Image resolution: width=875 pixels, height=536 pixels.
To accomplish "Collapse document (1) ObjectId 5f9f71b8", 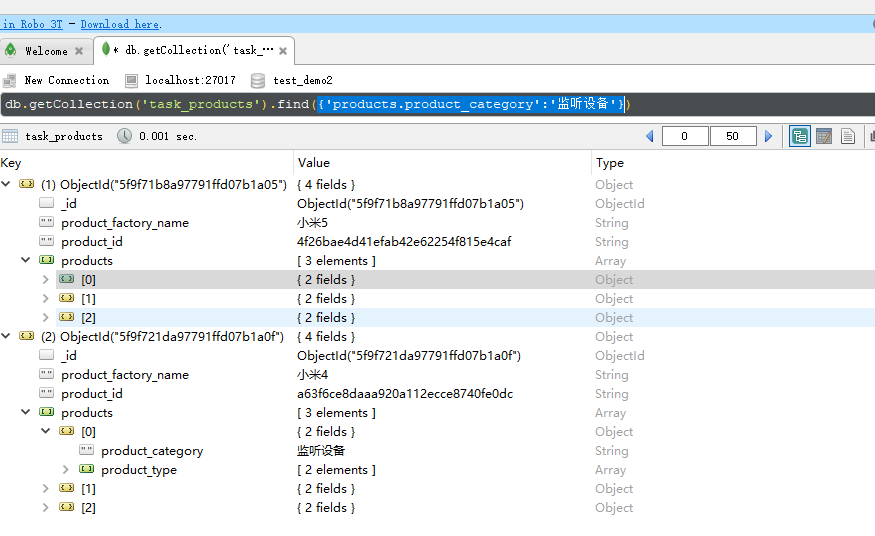I will tap(6, 184).
